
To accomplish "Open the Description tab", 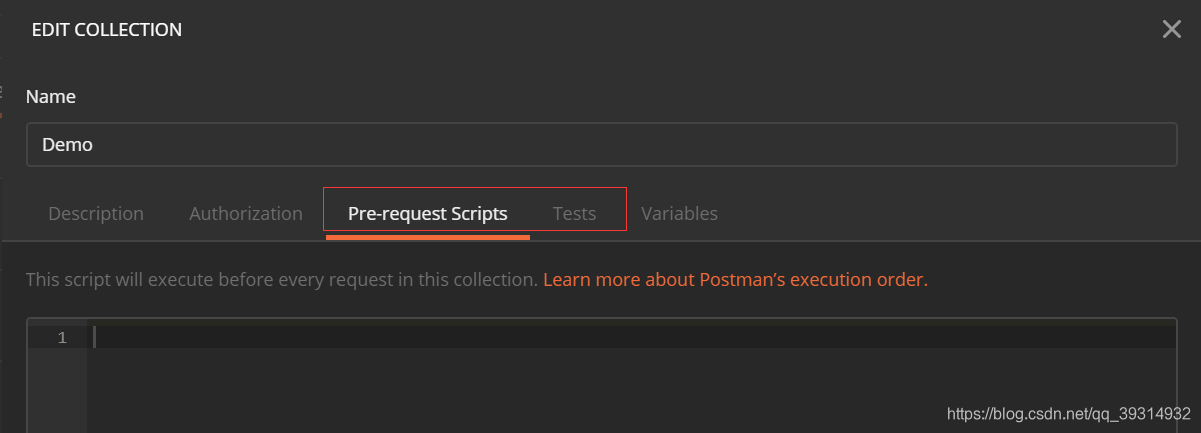I will tap(96, 213).
